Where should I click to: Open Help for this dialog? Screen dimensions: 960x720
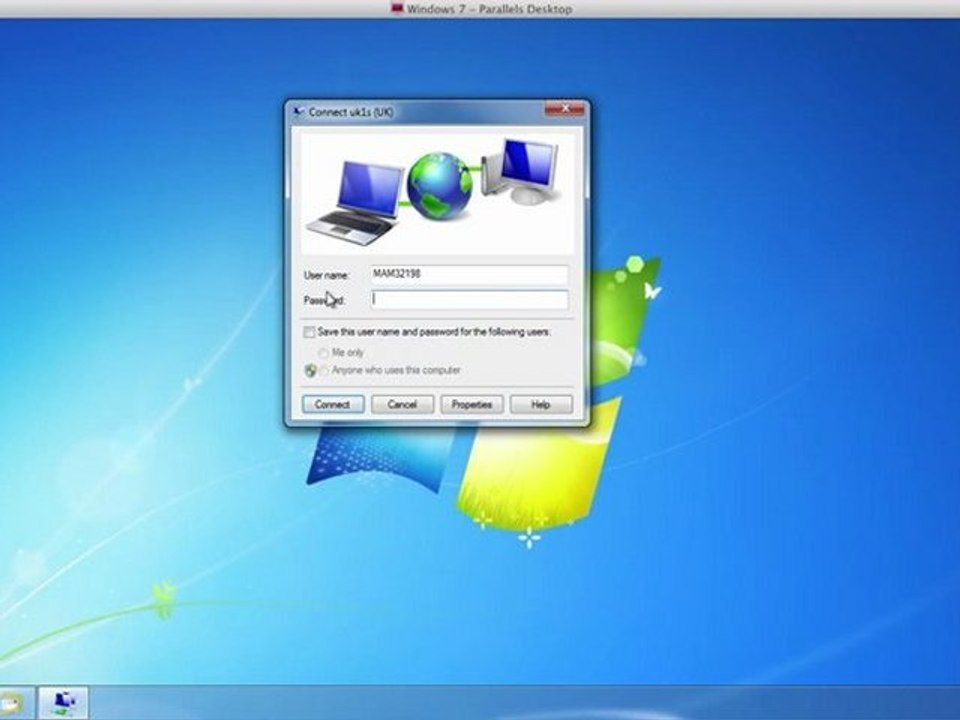541,405
